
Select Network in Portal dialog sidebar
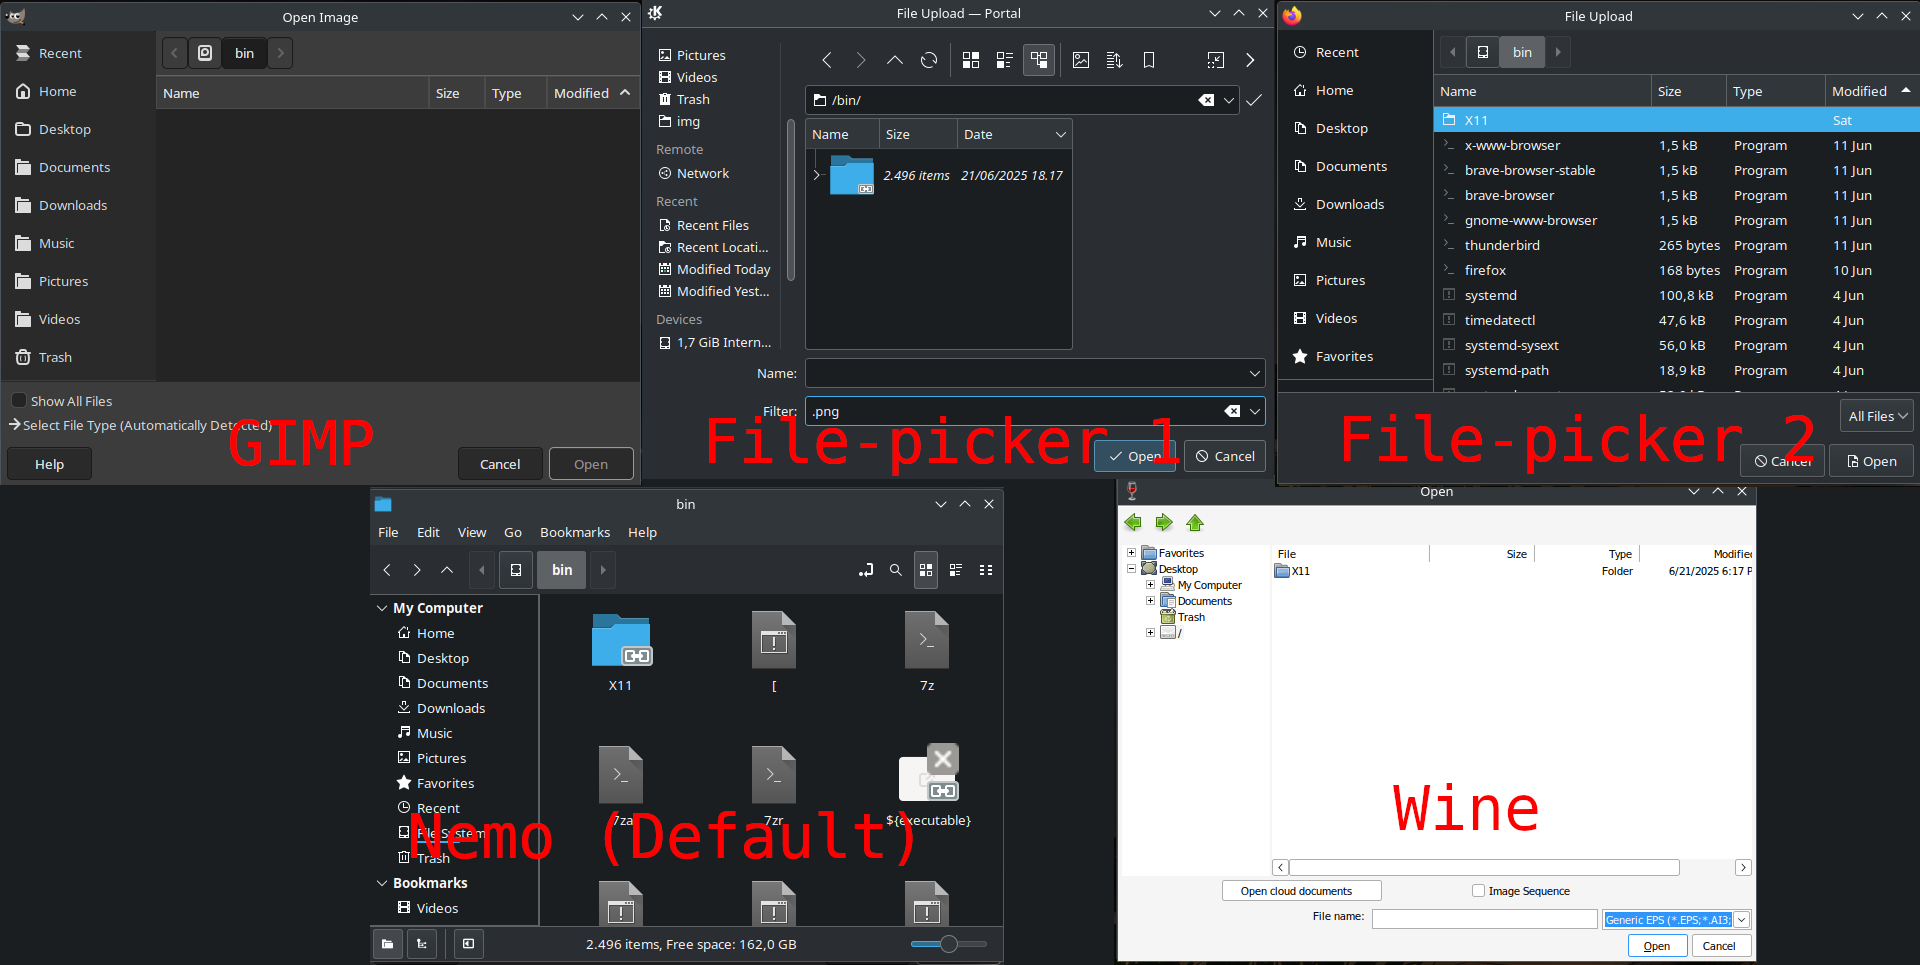click(703, 173)
